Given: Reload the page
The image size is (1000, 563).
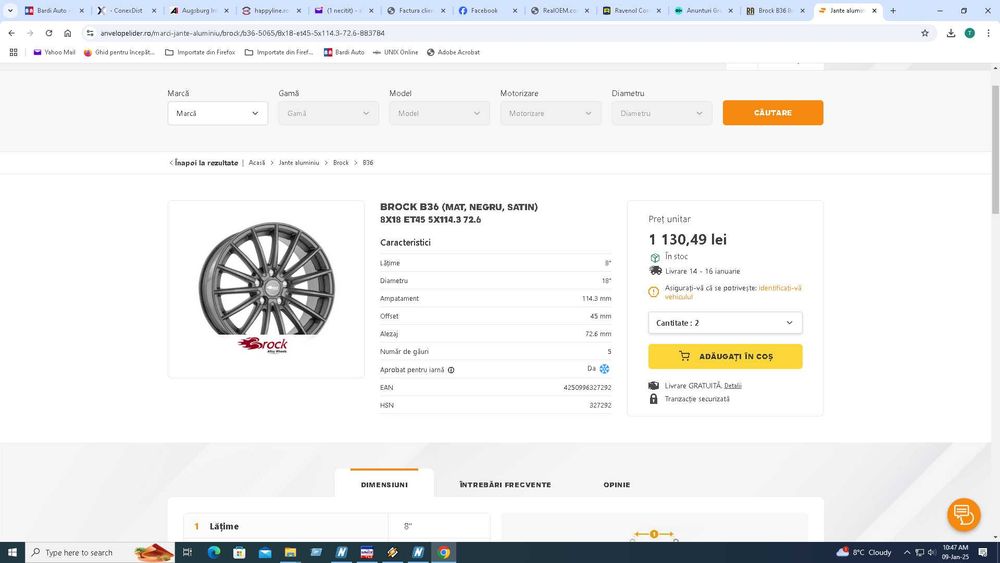Looking at the screenshot, I should click(x=48, y=33).
